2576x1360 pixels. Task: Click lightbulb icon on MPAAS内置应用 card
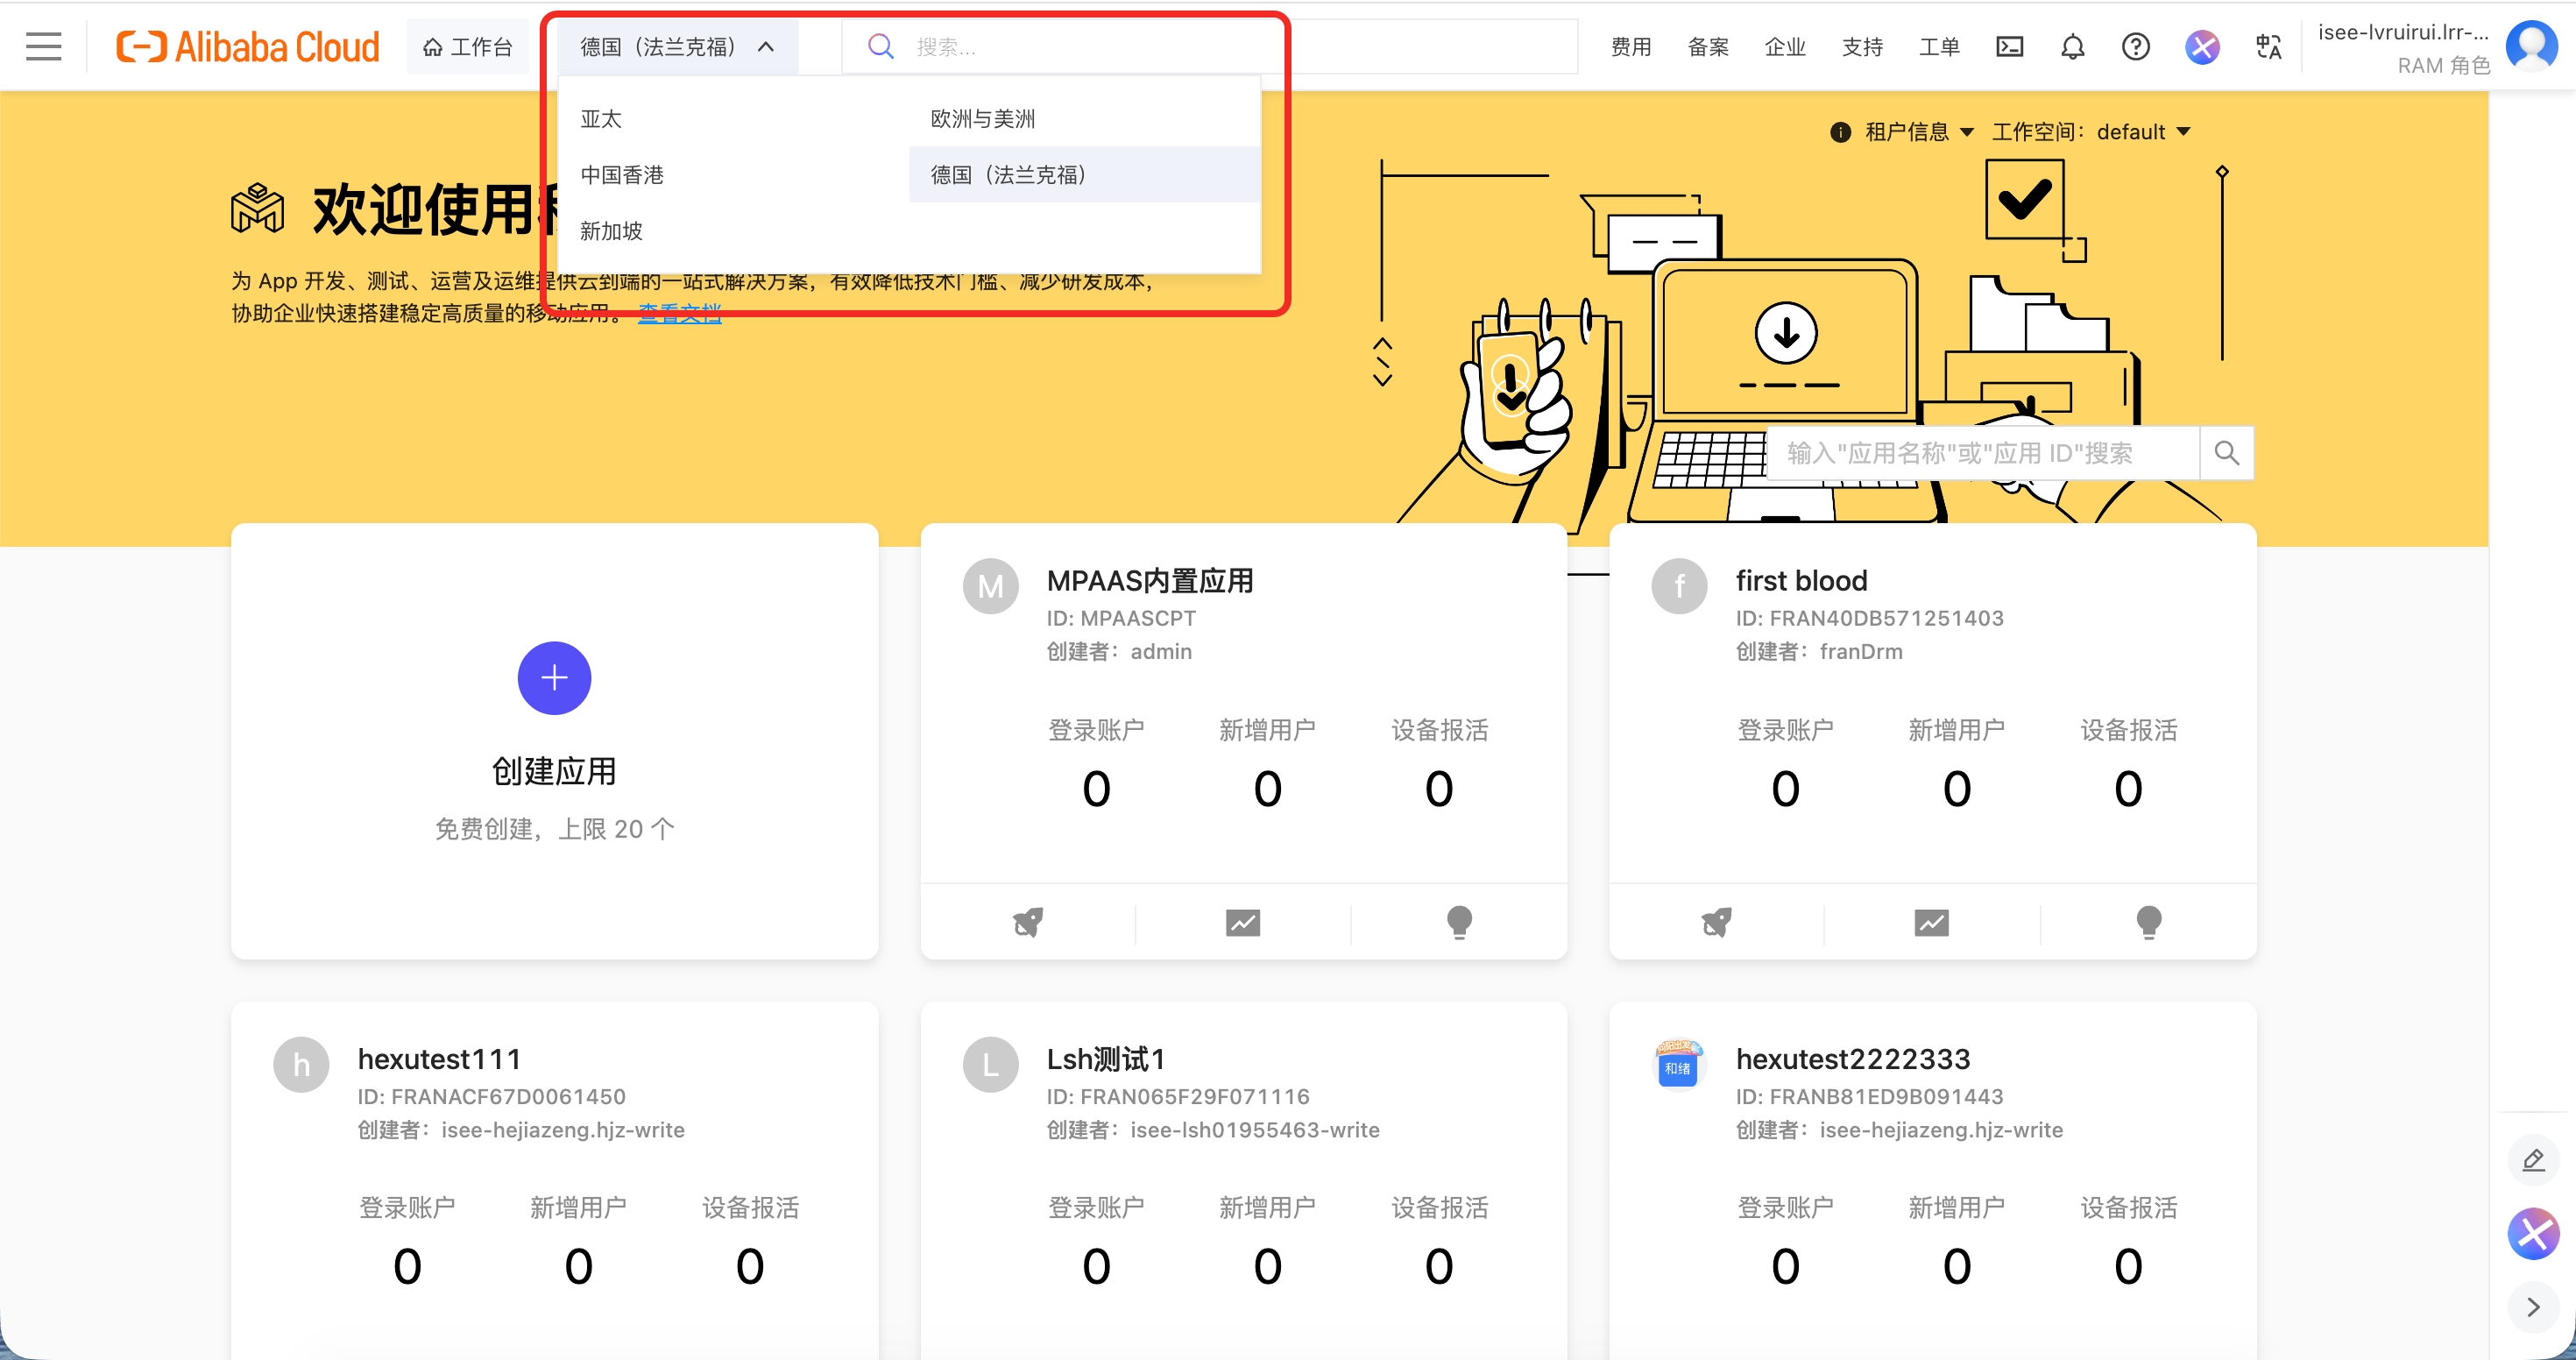click(x=1458, y=921)
